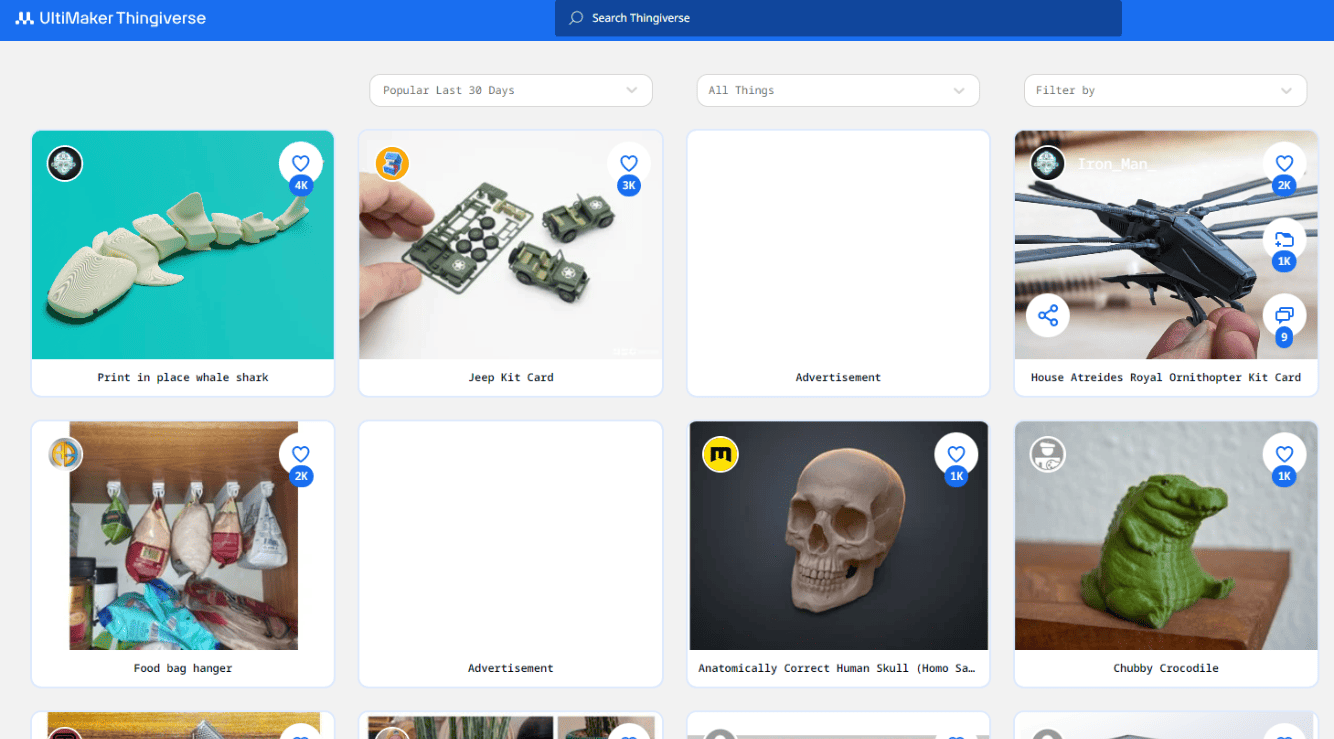Click the 1K collections badge on Ornithopter card

tap(1284, 262)
